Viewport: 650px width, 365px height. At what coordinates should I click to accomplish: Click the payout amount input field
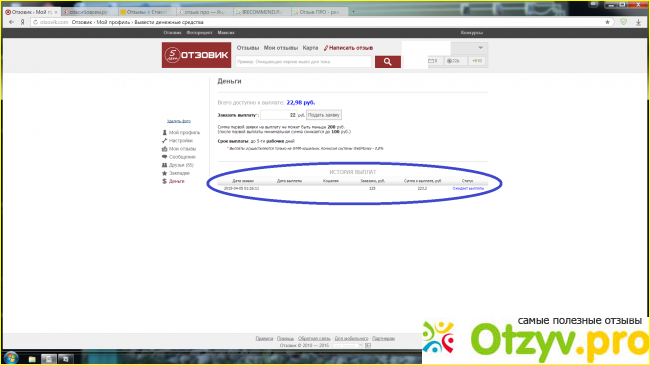[x=278, y=115]
